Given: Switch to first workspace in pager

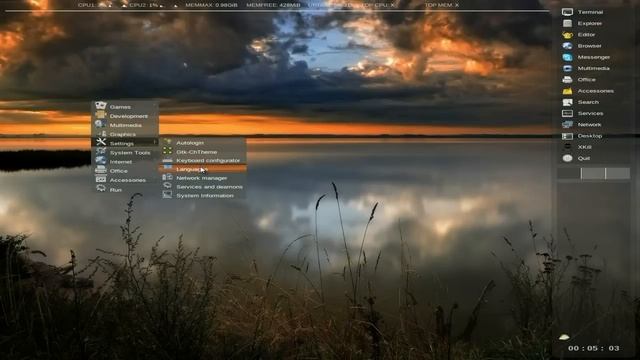Looking at the screenshot, I should pyautogui.click(x=569, y=173).
